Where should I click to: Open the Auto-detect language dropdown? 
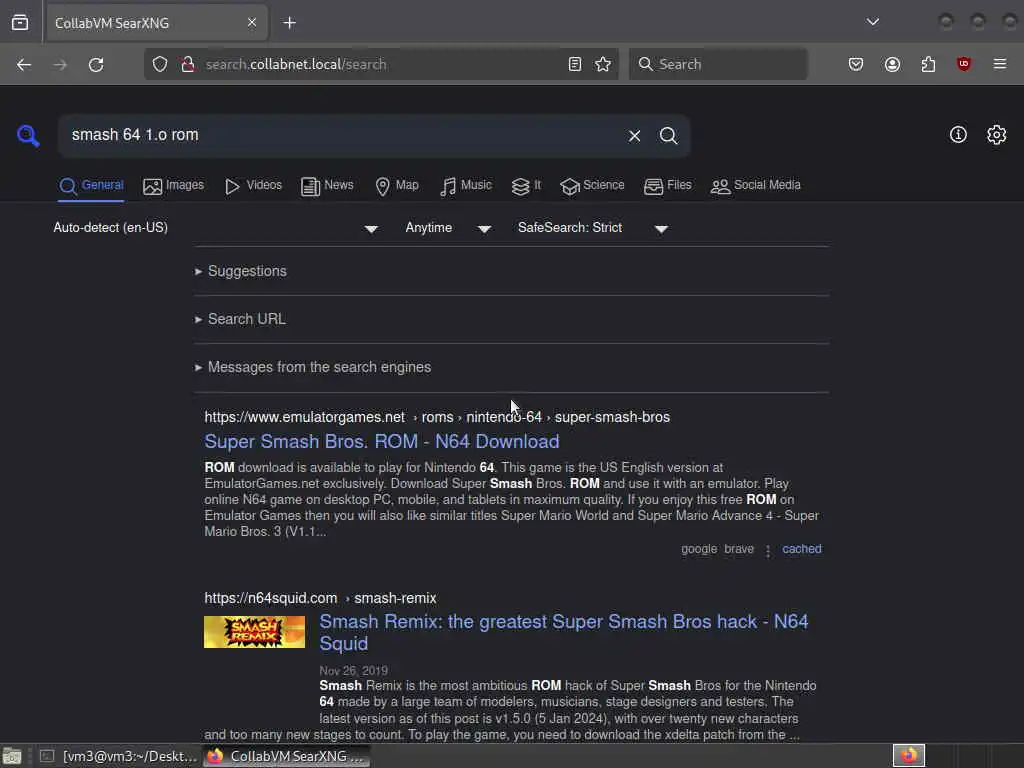[216, 228]
